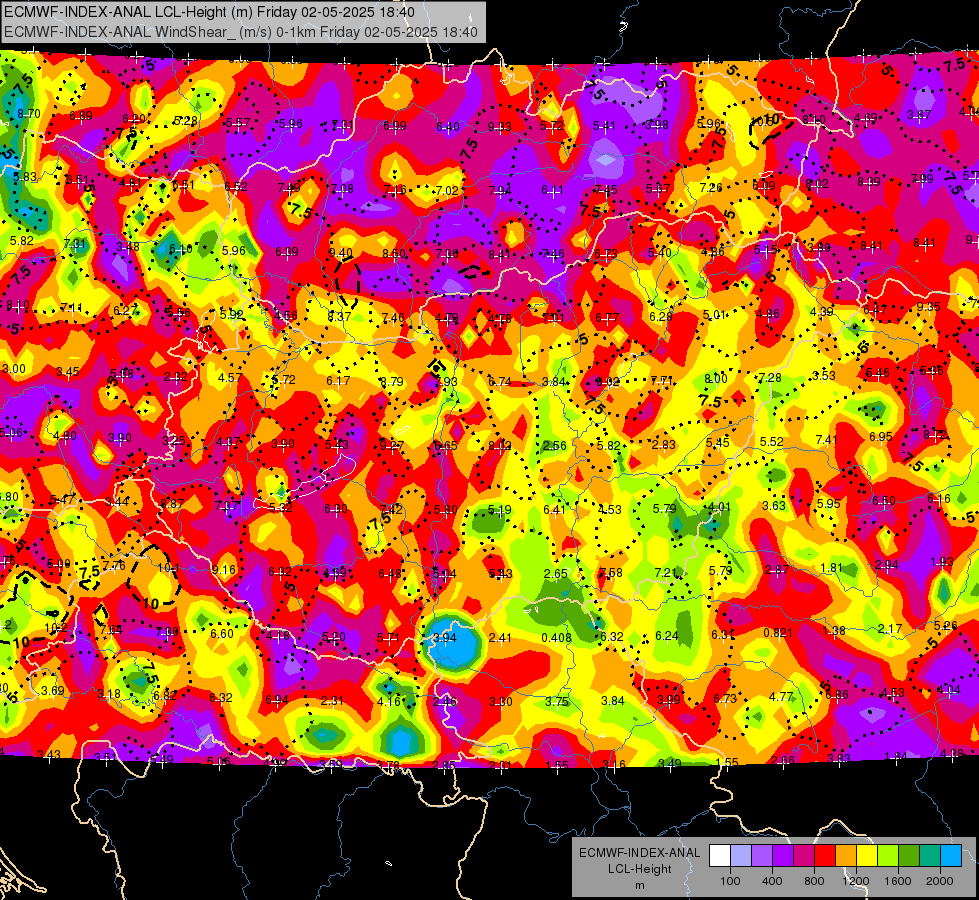This screenshot has height=900, width=979.
Task: Click the map value '9.16'
Action: point(224,570)
